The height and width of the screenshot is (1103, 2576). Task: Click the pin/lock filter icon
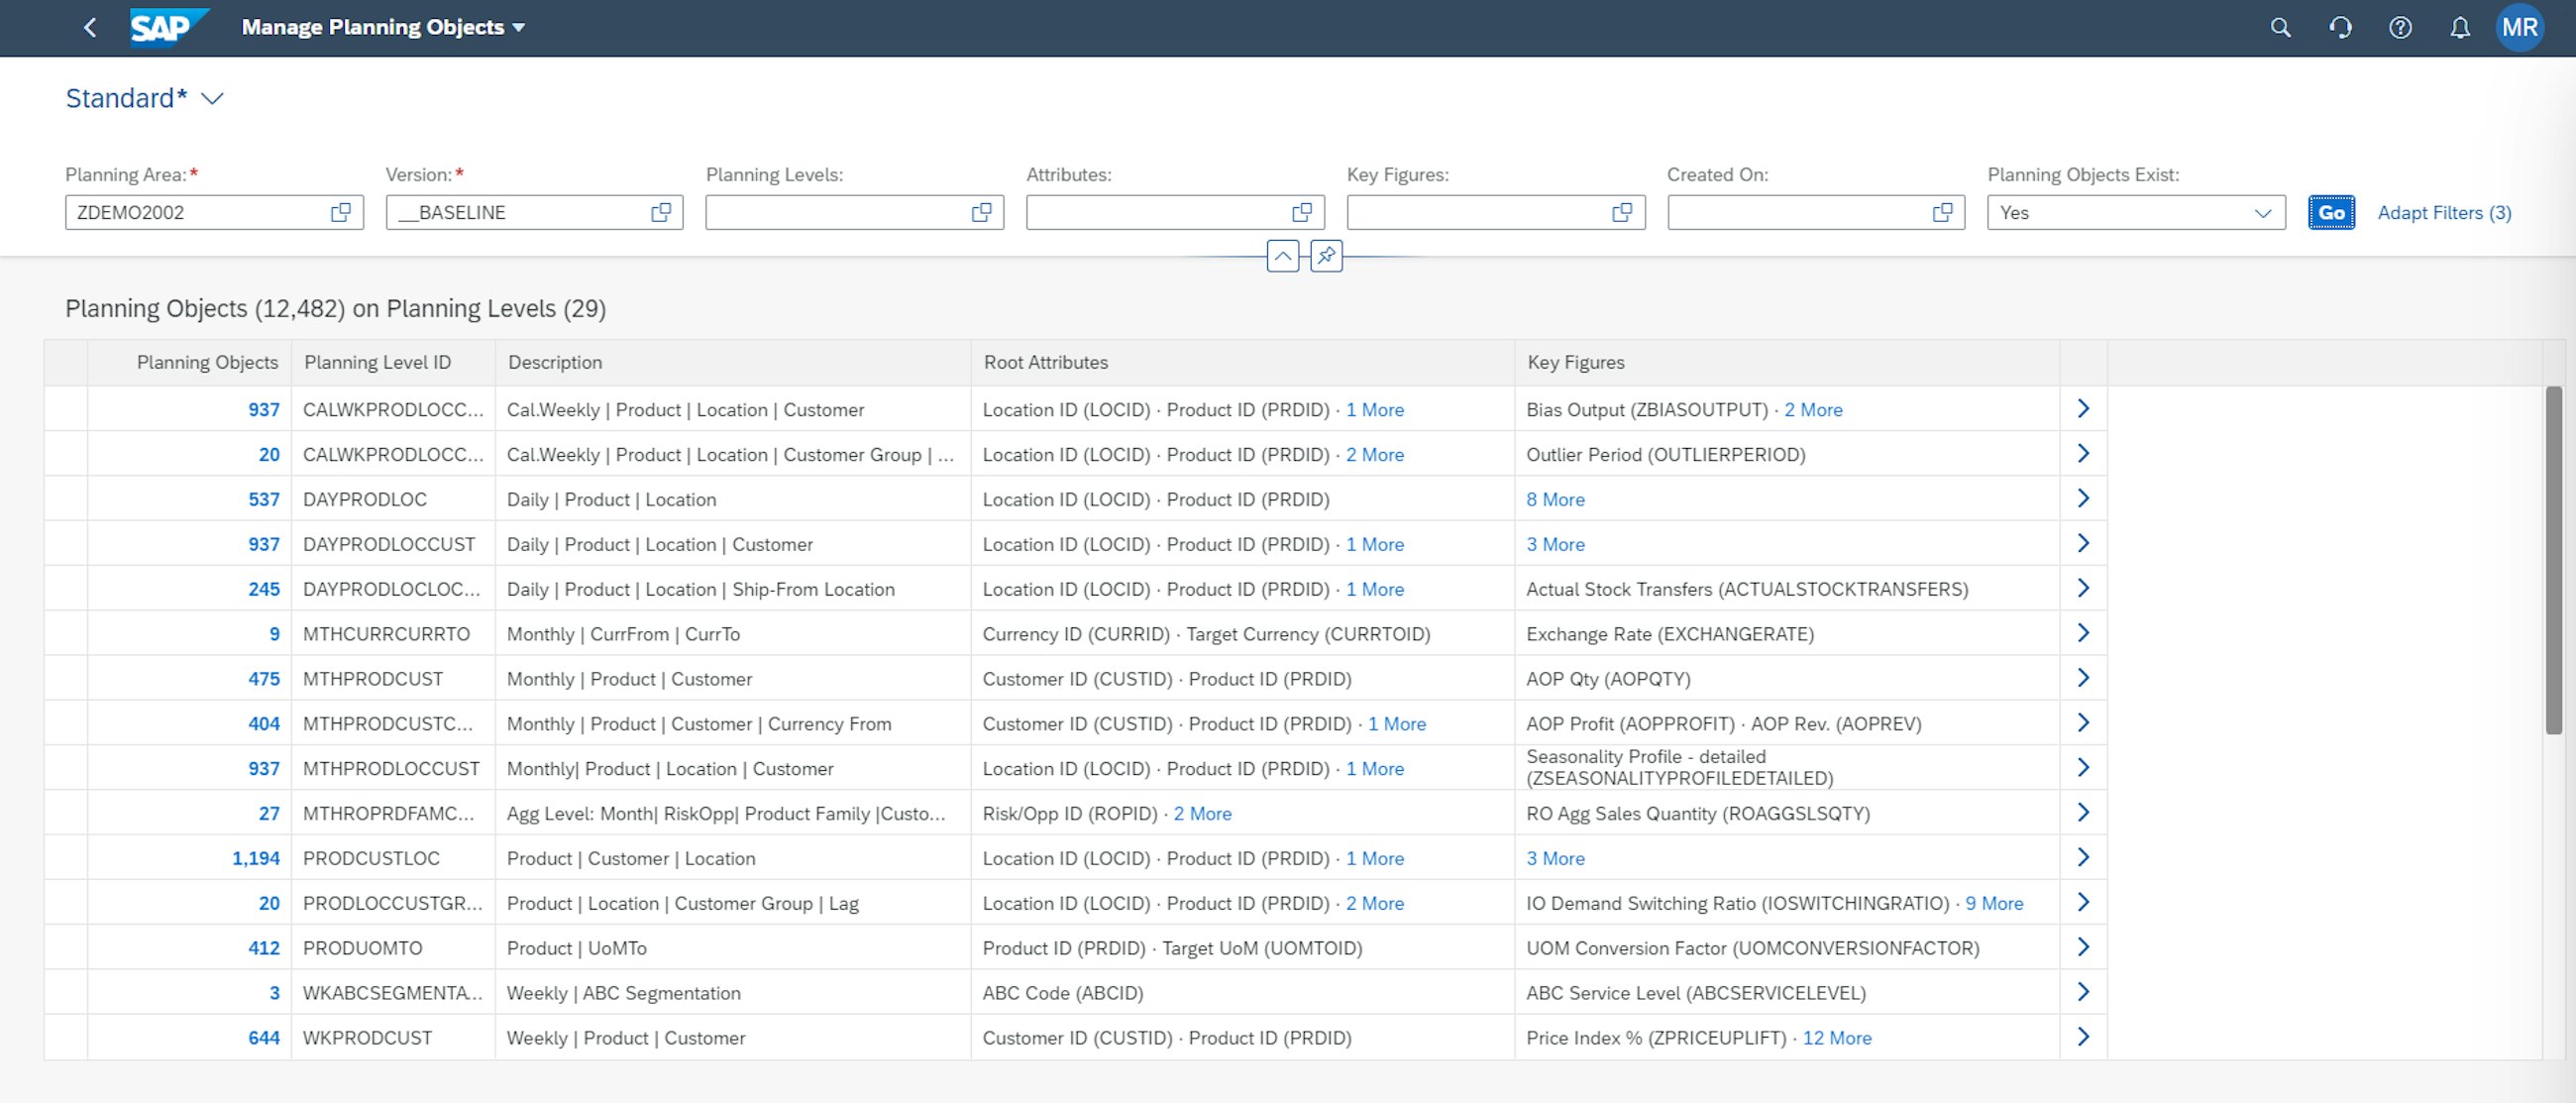click(1326, 257)
